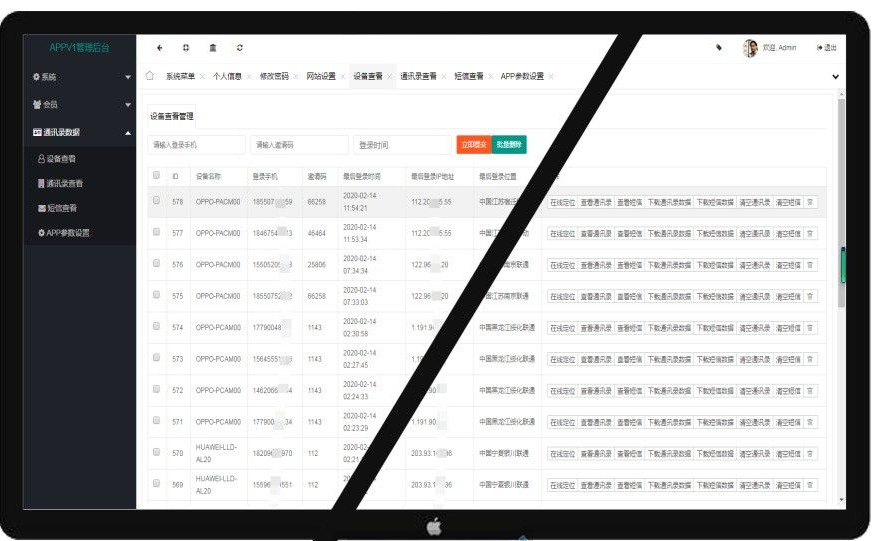Select the checkbox for row ID 574
This screenshot has width=872, height=541.
tap(156, 327)
